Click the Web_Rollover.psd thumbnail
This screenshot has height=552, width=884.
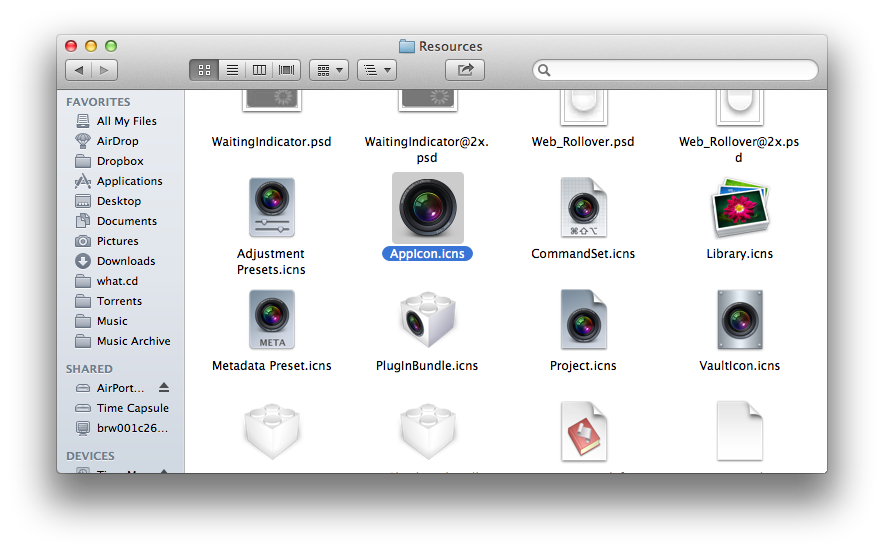[x=584, y=108]
